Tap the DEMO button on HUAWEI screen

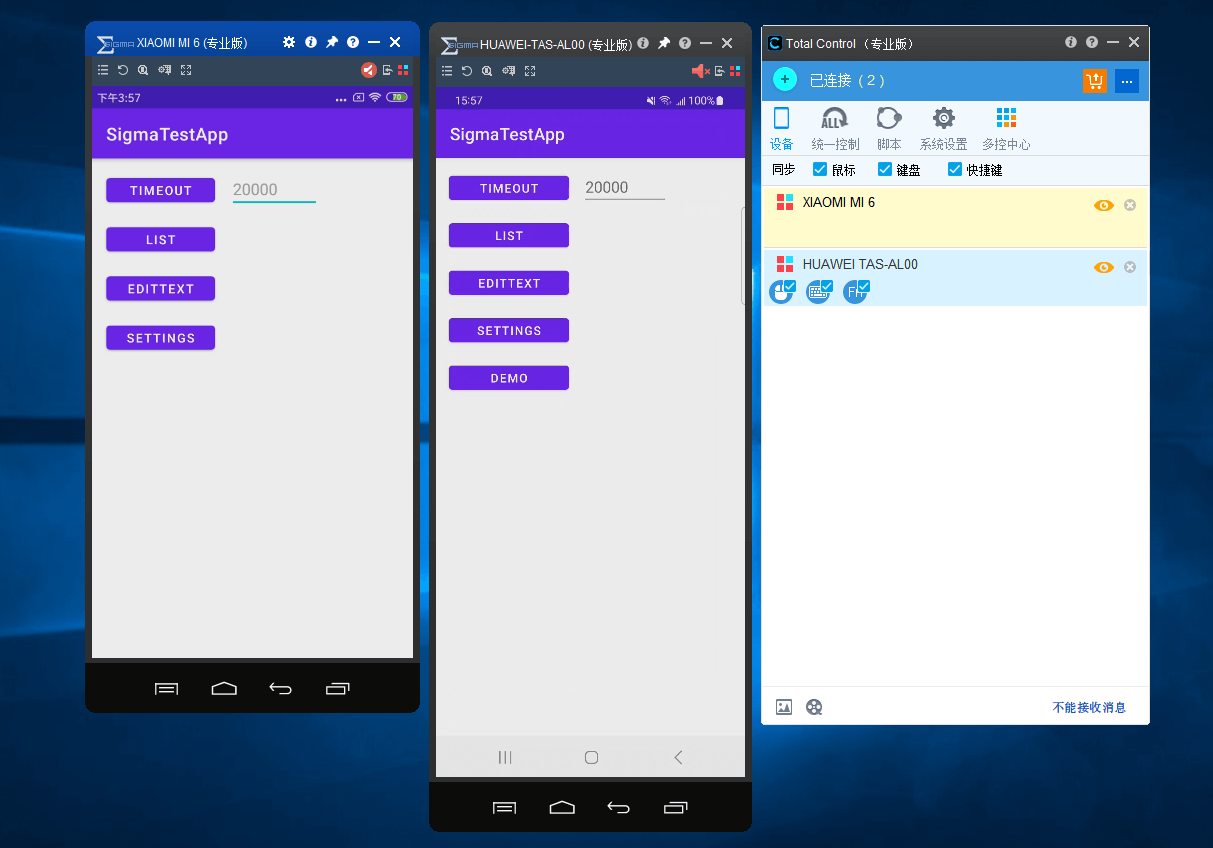(x=509, y=378)
